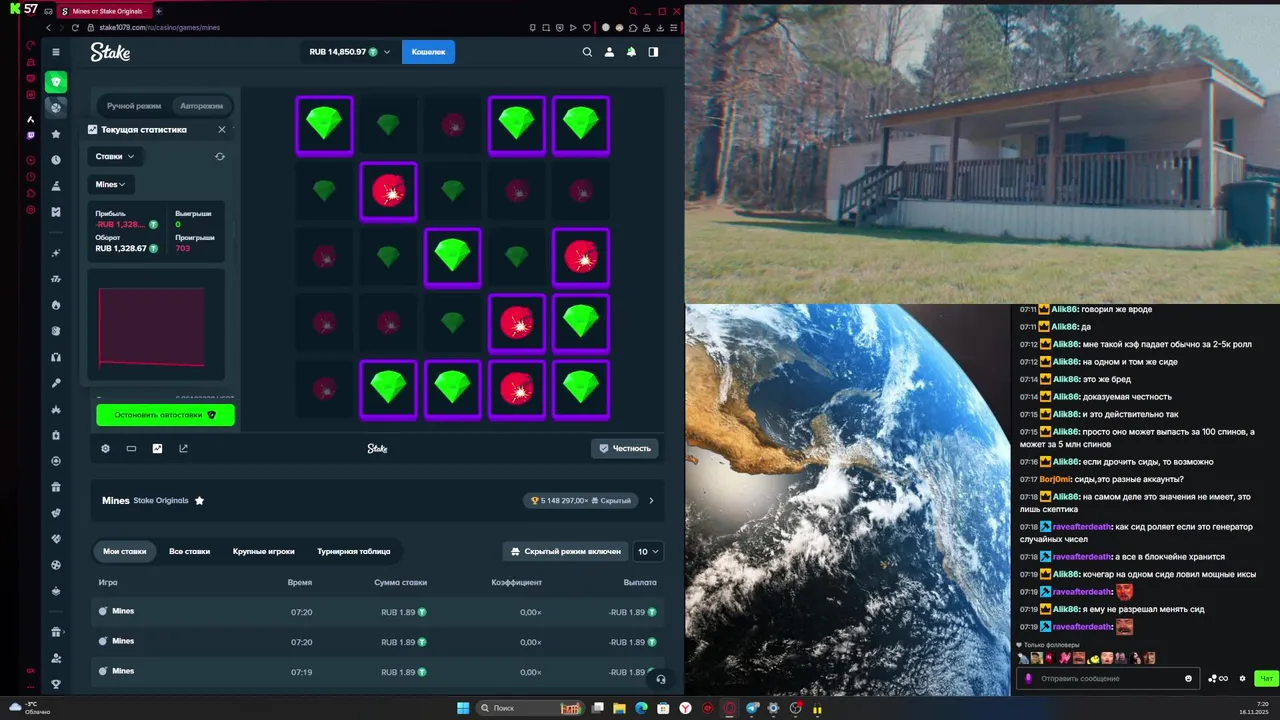Select the Крупные игроки tab
This screenshot has width=1280, height=720.
pos(264,551)
